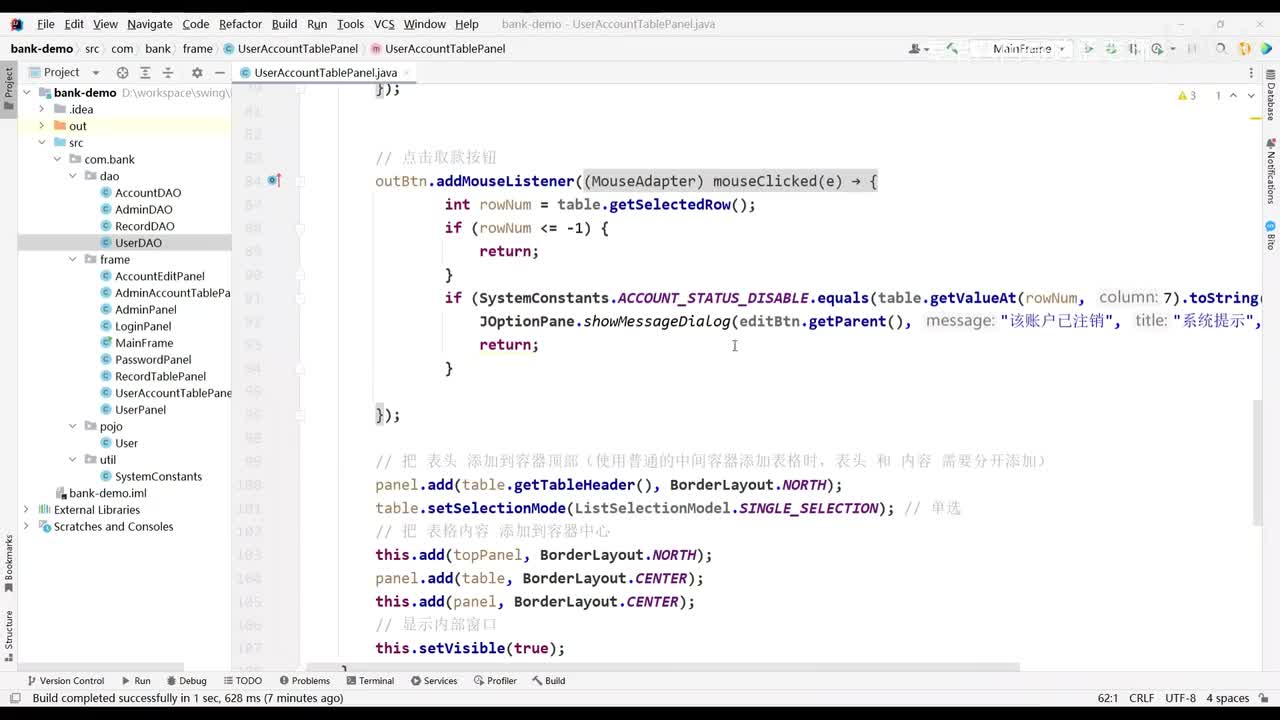1280x720 pixels.
Task: Open the Build menu
Action: tap(284, 24)
